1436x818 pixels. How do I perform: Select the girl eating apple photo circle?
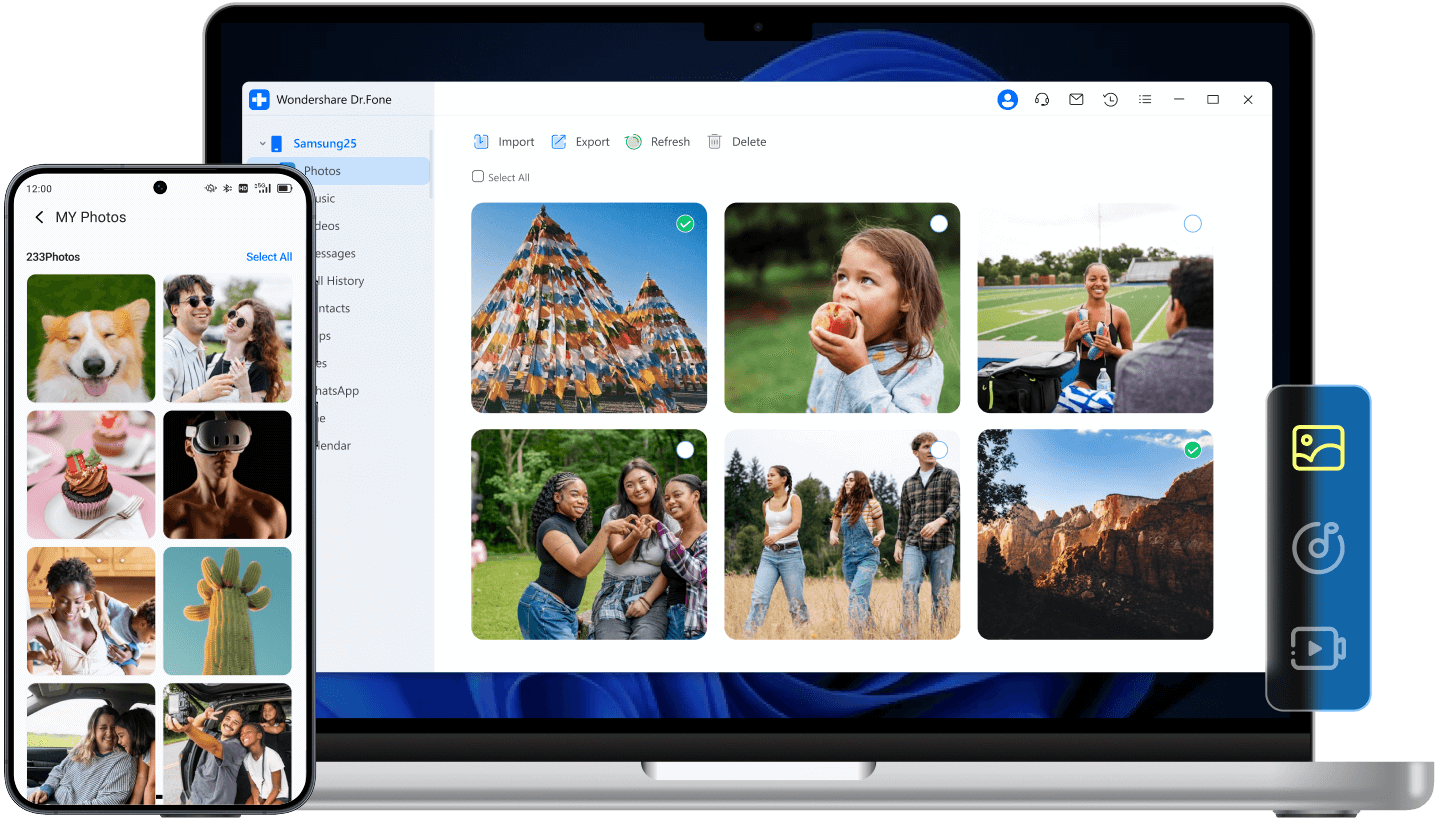tap(938, 224)
